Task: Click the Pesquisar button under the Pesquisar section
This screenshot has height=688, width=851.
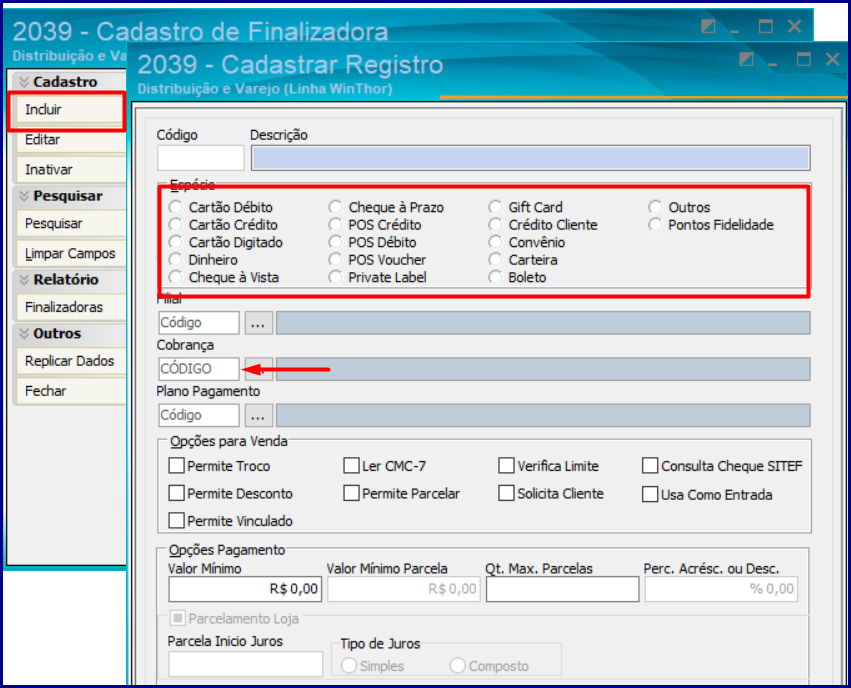Action: pyautogui.click(x=71, y=224)
